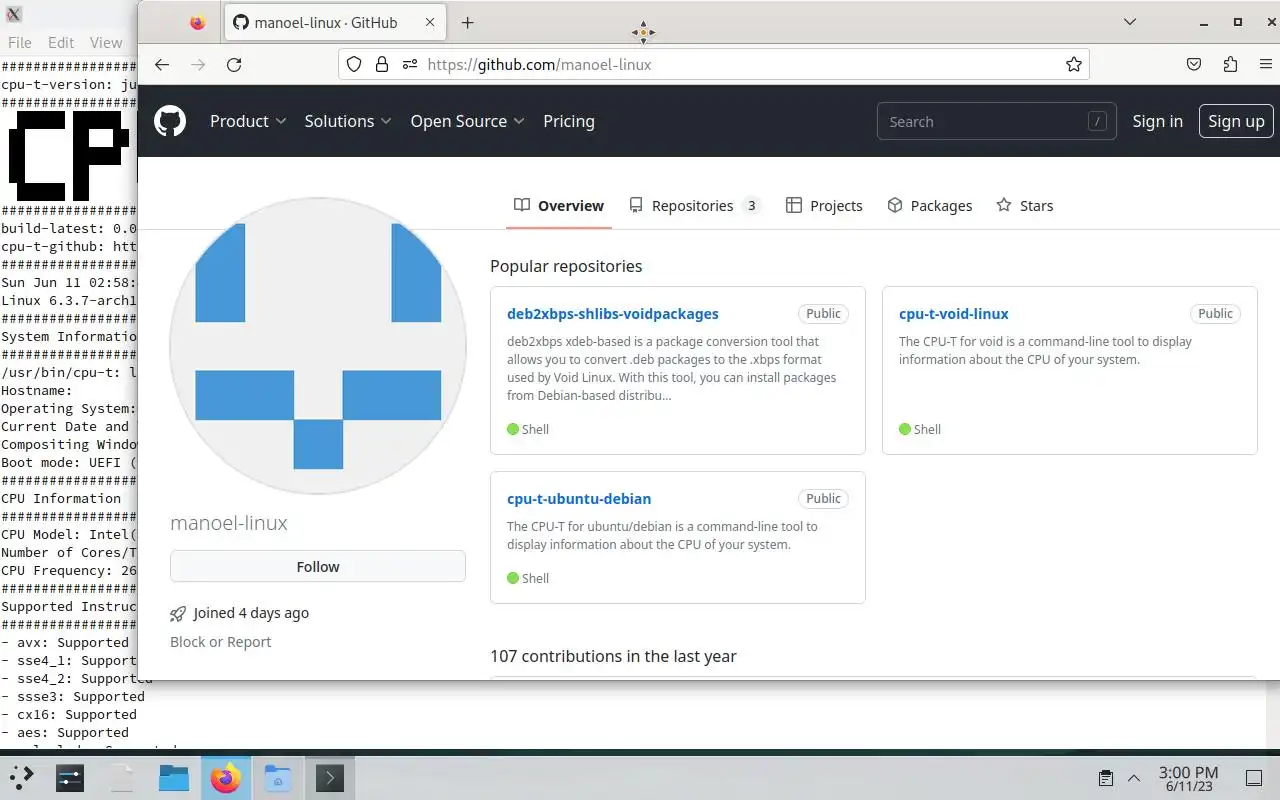Screen dimensions: 1280x800
Task: Open the terminal icon in taskbar
Action: coord(330,778)
